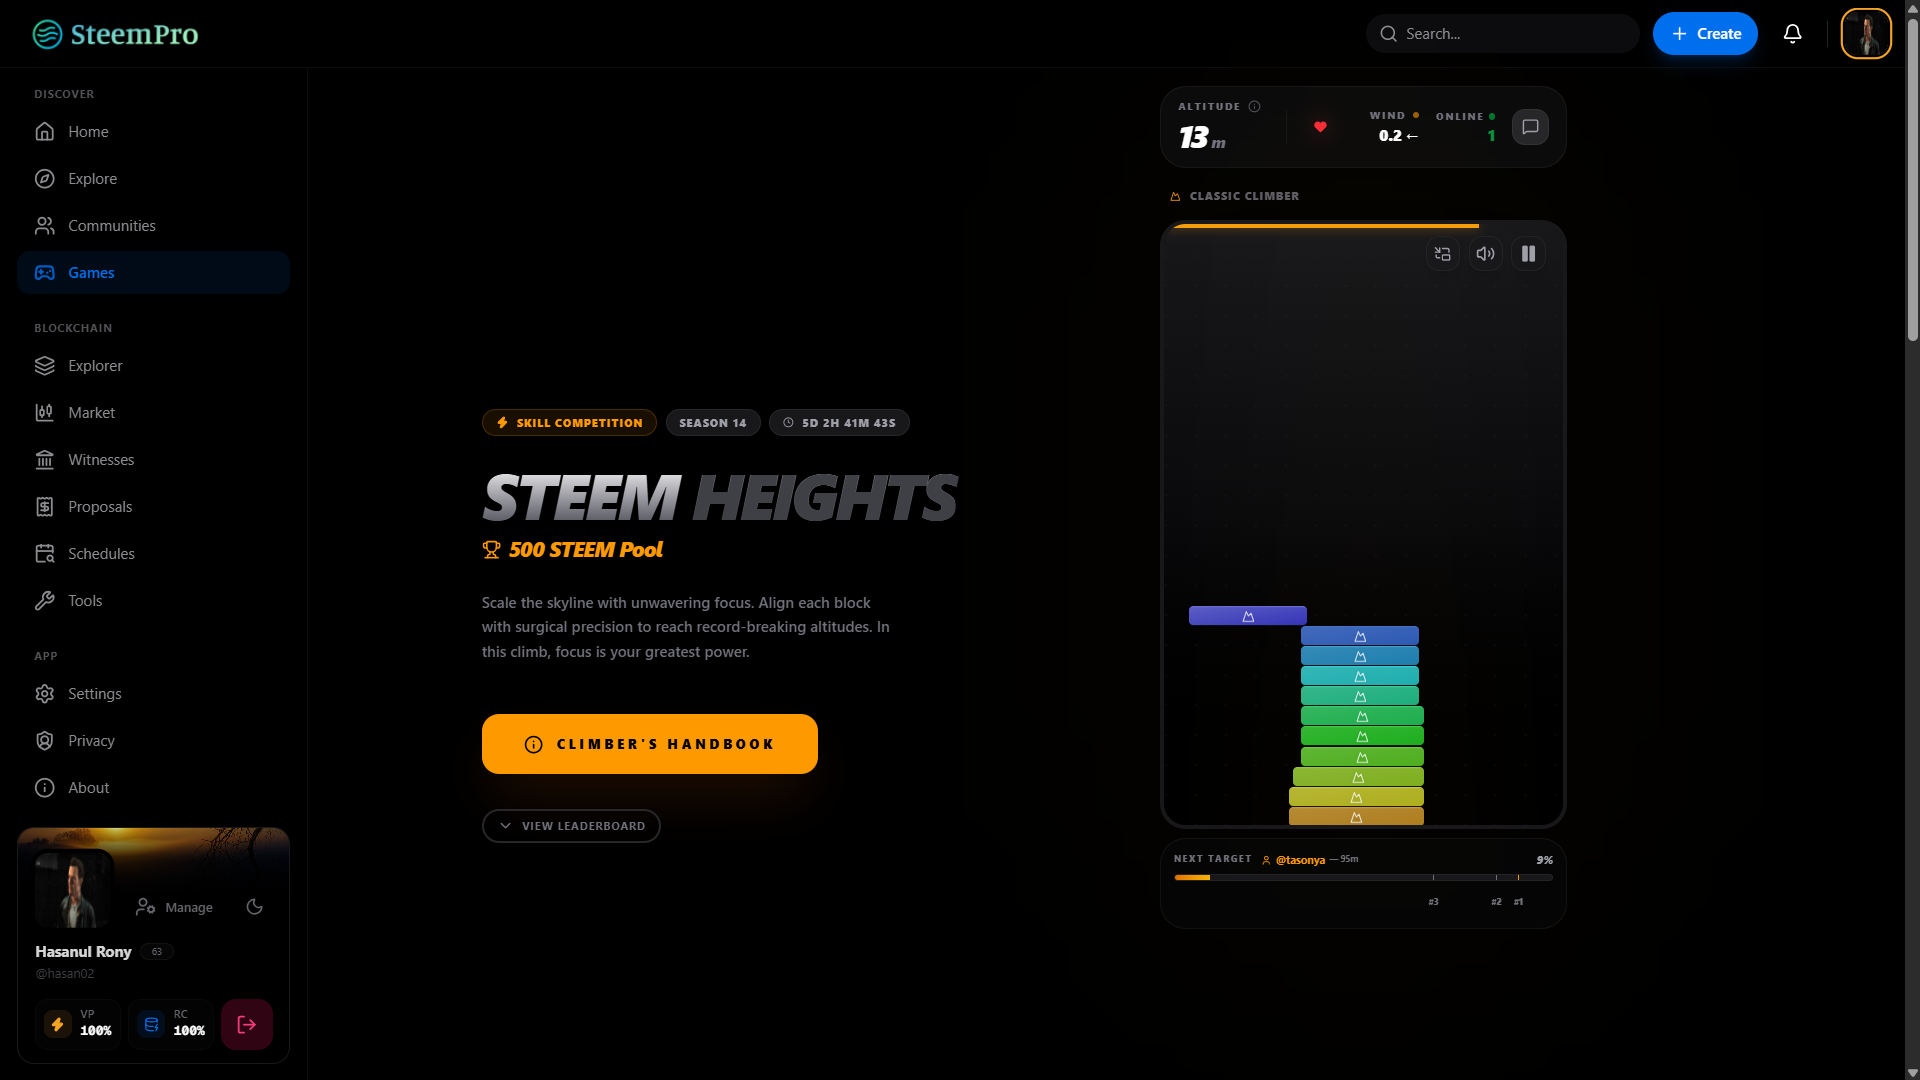The height and width of the screenshot is (1080, 1920).
Task: Click the Witnesses bank icon
Action: [44, 460]
